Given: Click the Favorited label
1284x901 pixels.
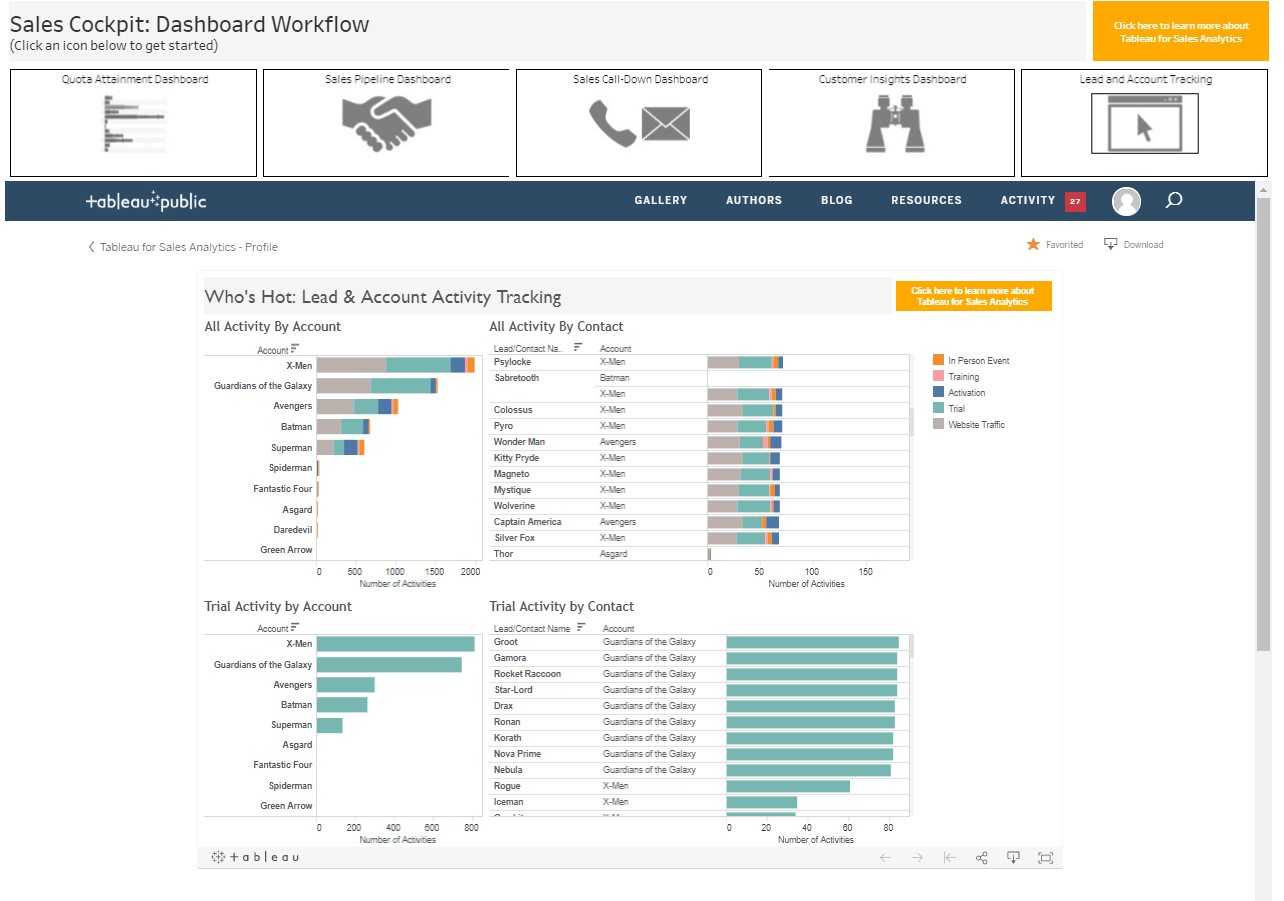Looking at the screenshot, I should 1064,245.
